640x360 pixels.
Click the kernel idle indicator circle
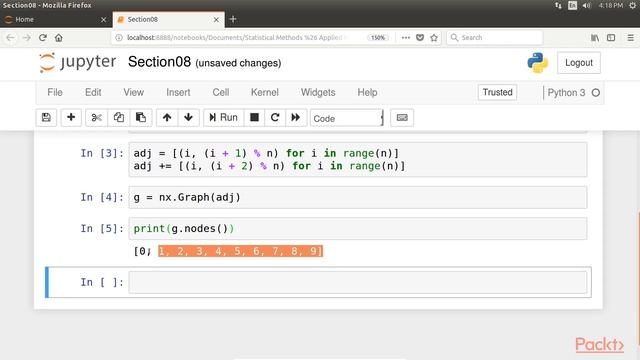(596, 93)
